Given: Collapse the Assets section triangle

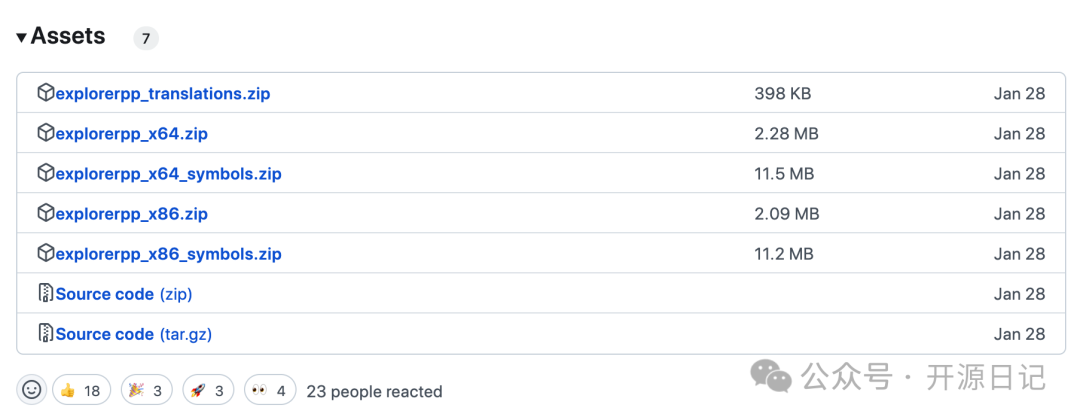Looking at the screenshot, I should pyautogui.click(x=22, y=36).
